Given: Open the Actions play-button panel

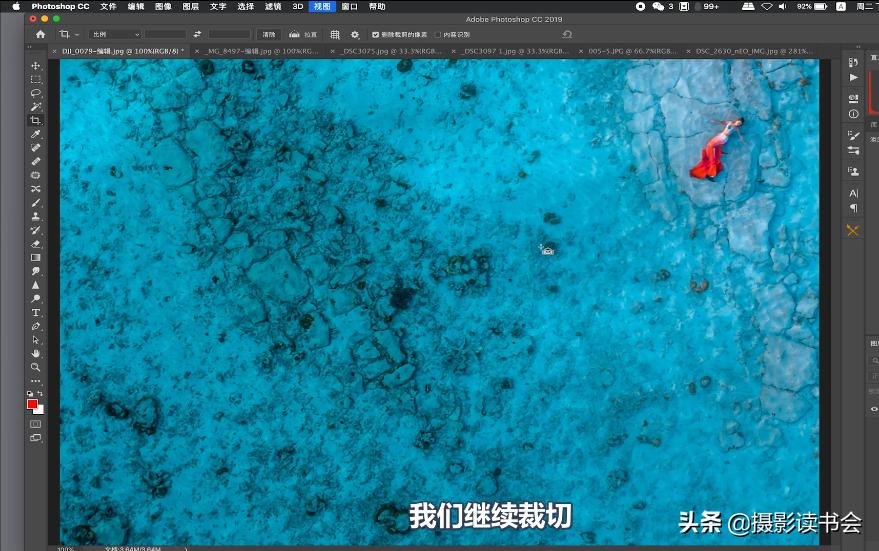Looking at the screenshot, I should [x=853, y=77].
